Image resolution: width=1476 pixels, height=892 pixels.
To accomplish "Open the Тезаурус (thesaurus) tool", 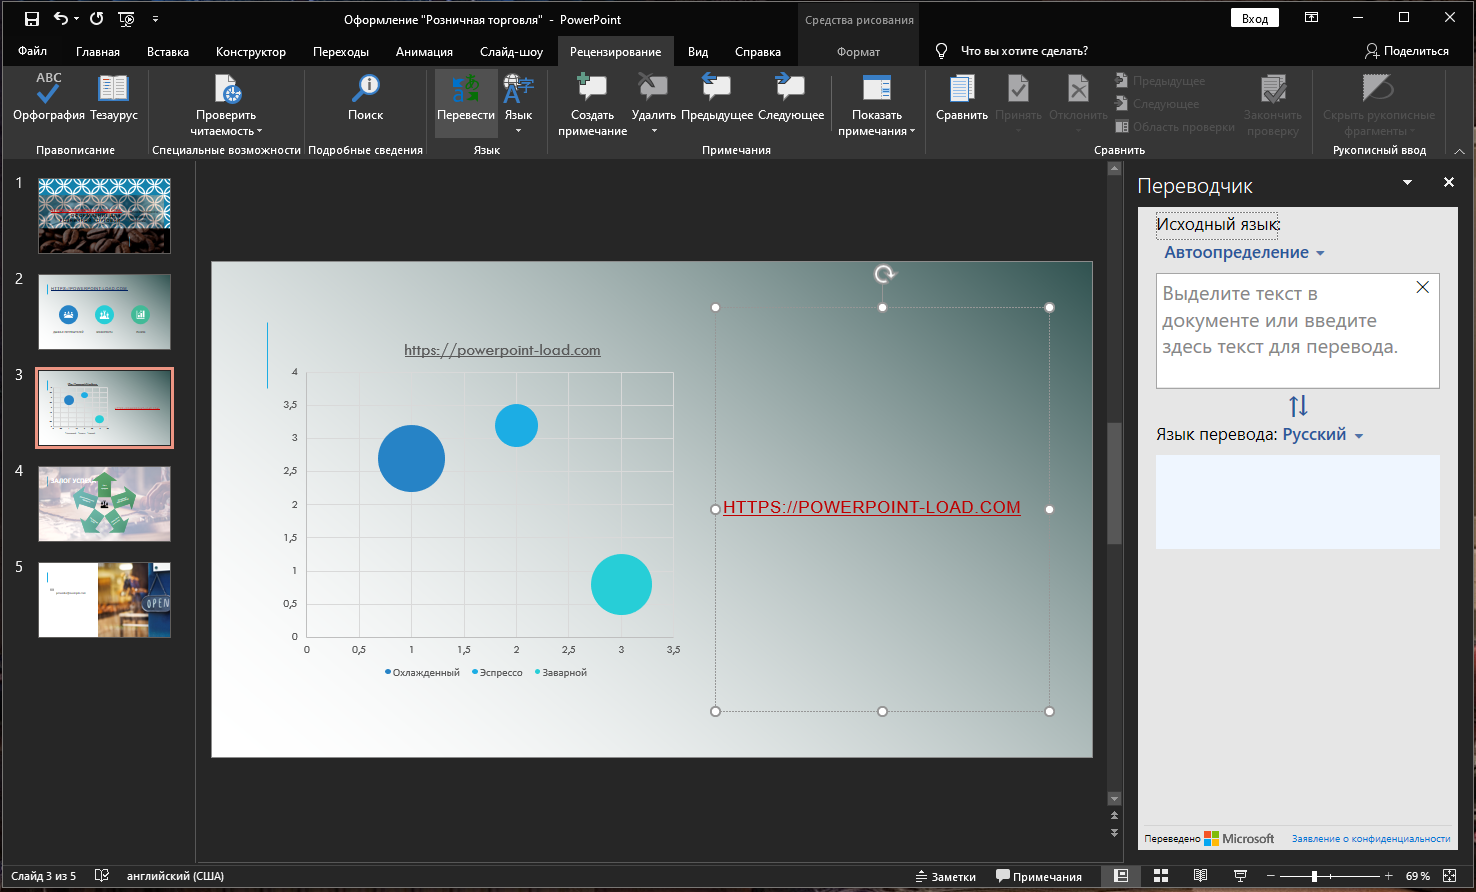I will (112, 95).
